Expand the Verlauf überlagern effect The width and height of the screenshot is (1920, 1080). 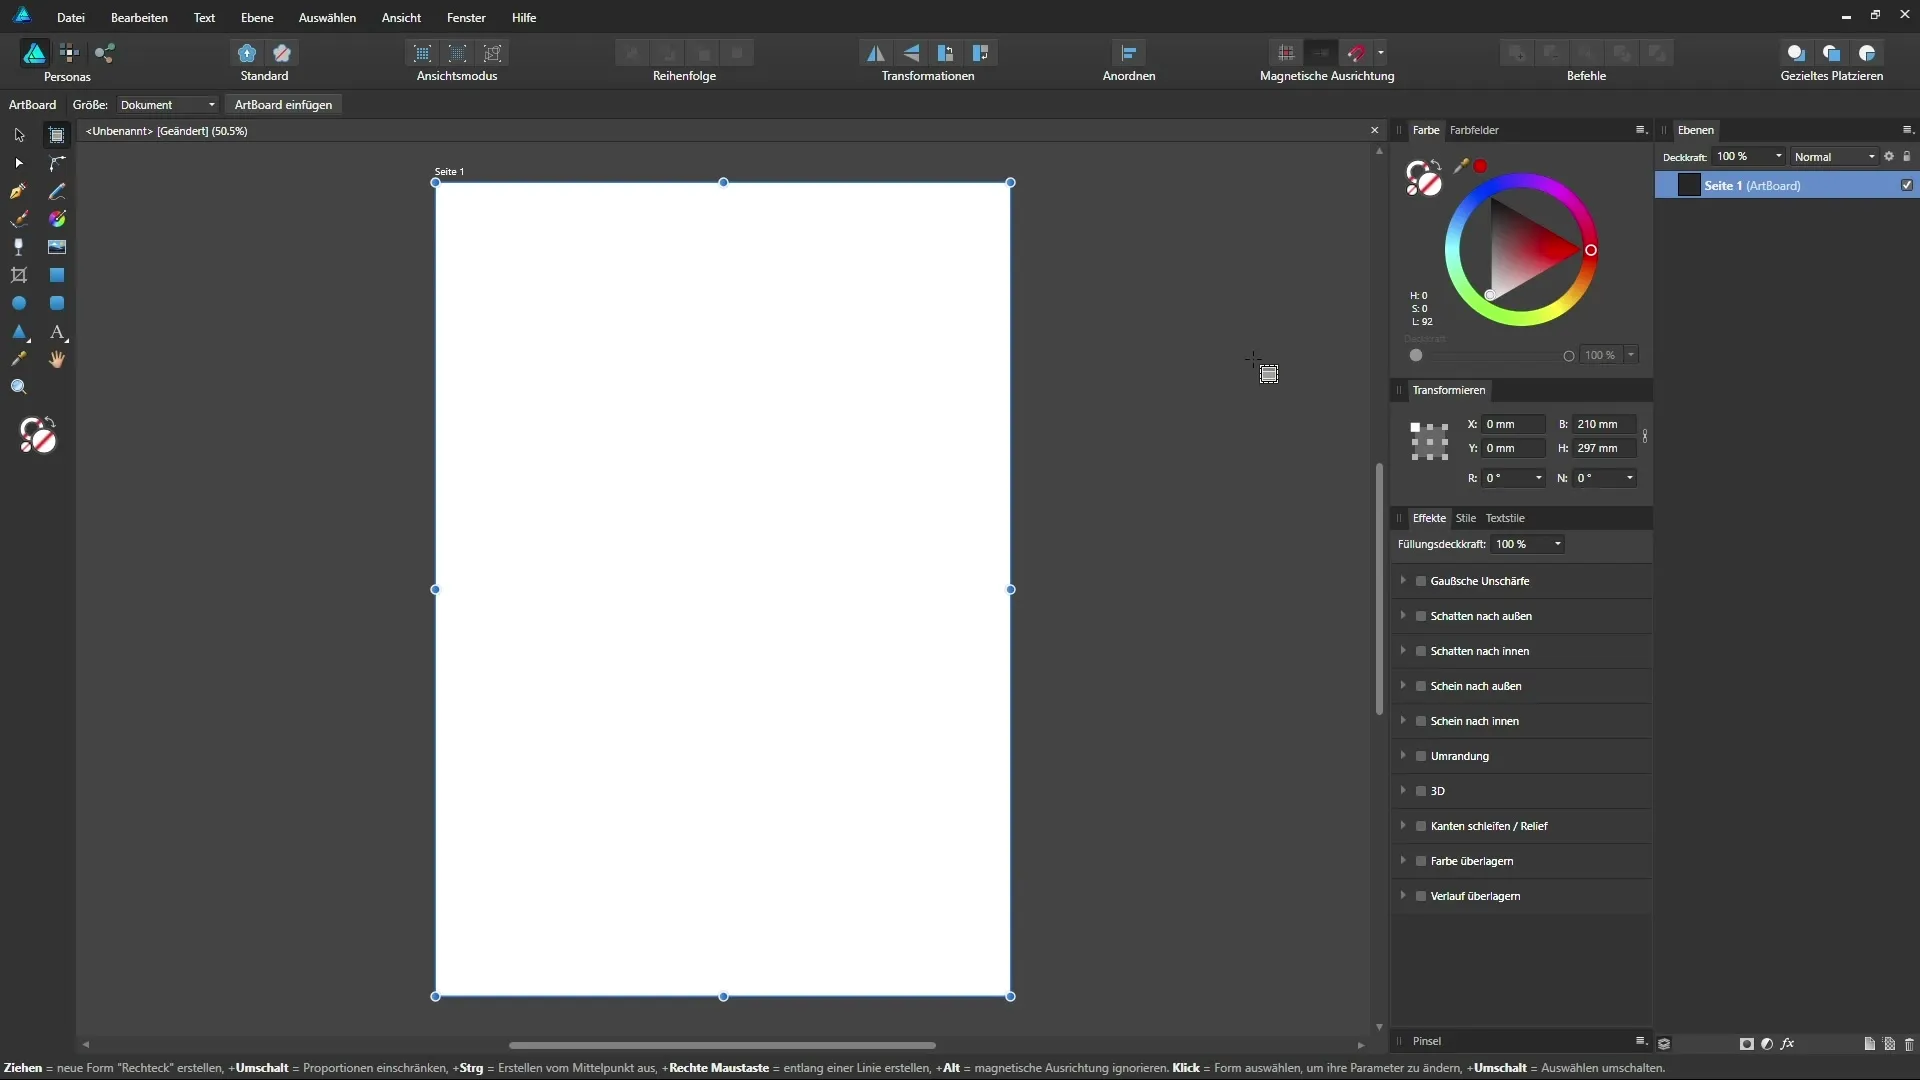click(1403, 895)
